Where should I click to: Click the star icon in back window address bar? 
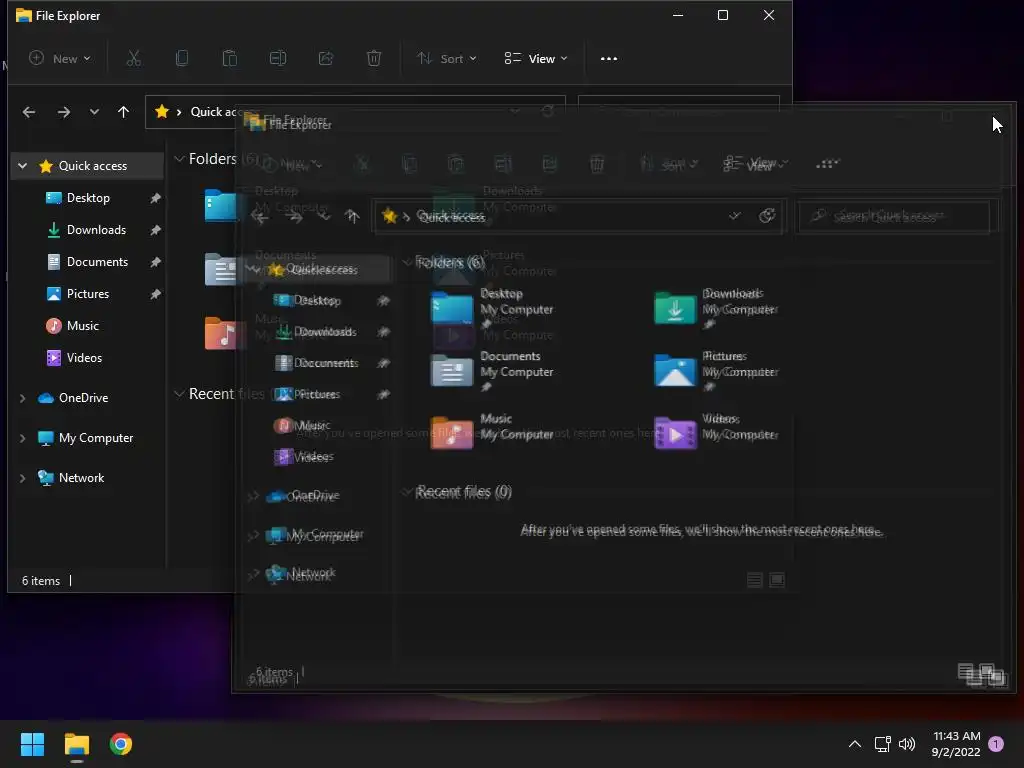(x=162, y=112)
